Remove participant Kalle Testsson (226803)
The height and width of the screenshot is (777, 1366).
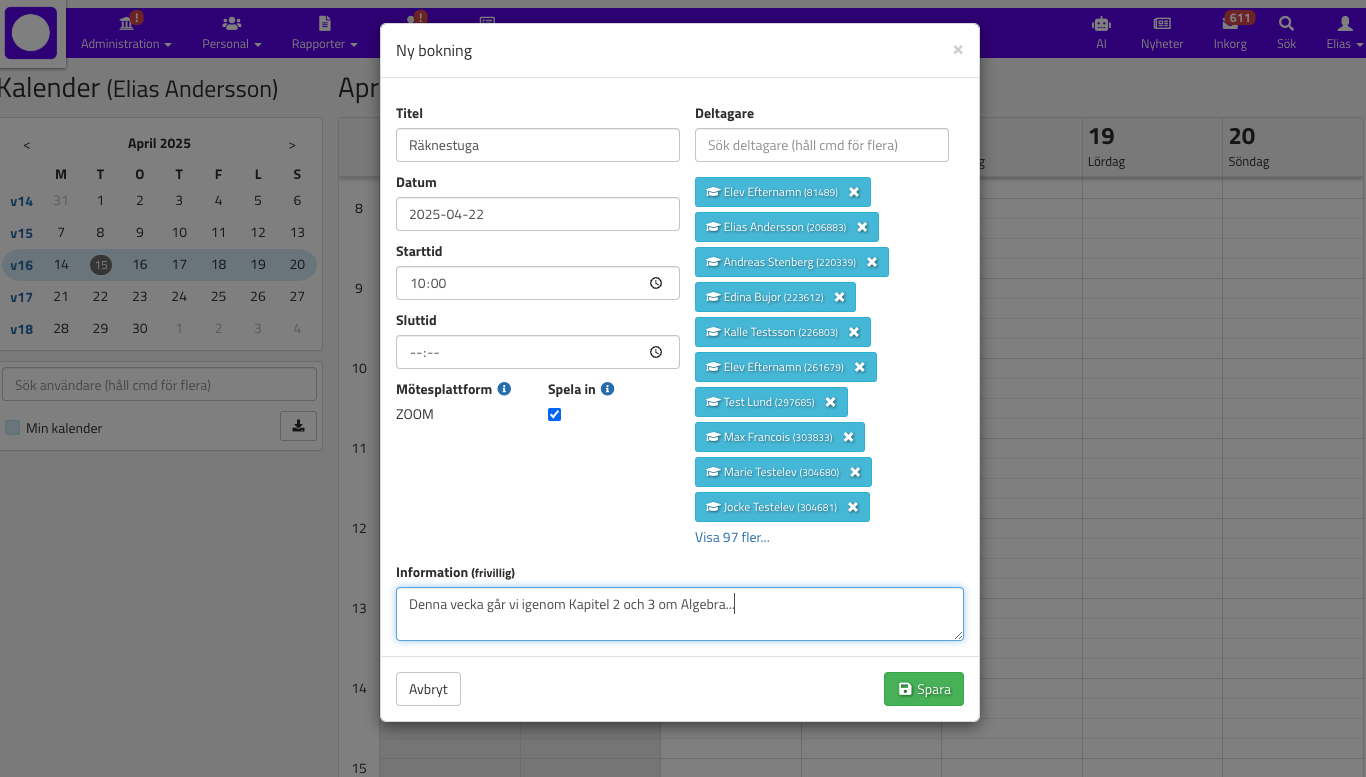point(854,332)
